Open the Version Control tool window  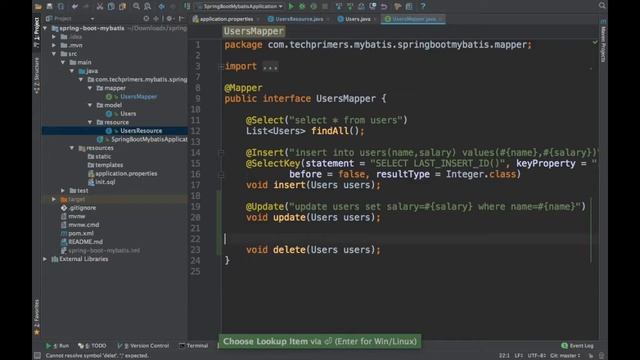(144, 346)
